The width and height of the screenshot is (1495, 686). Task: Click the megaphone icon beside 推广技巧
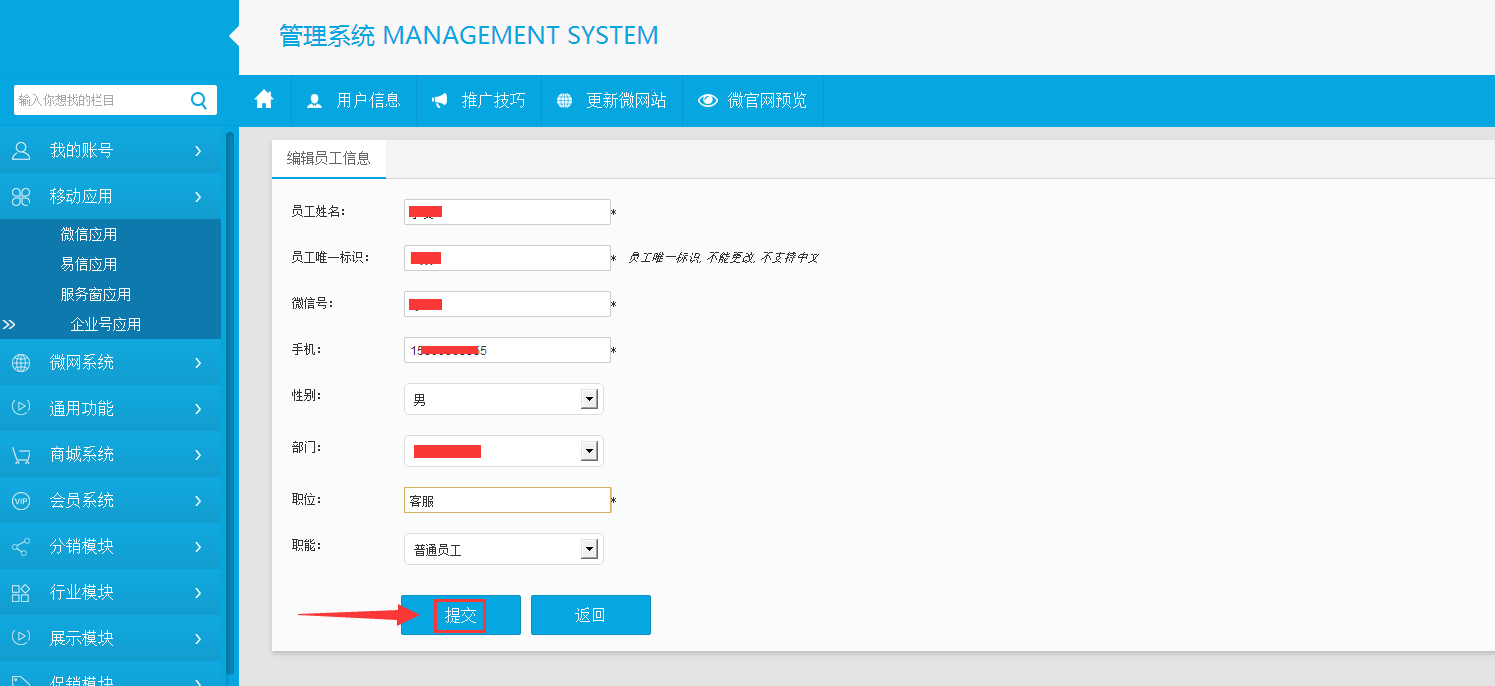click(x=440, y=101)
